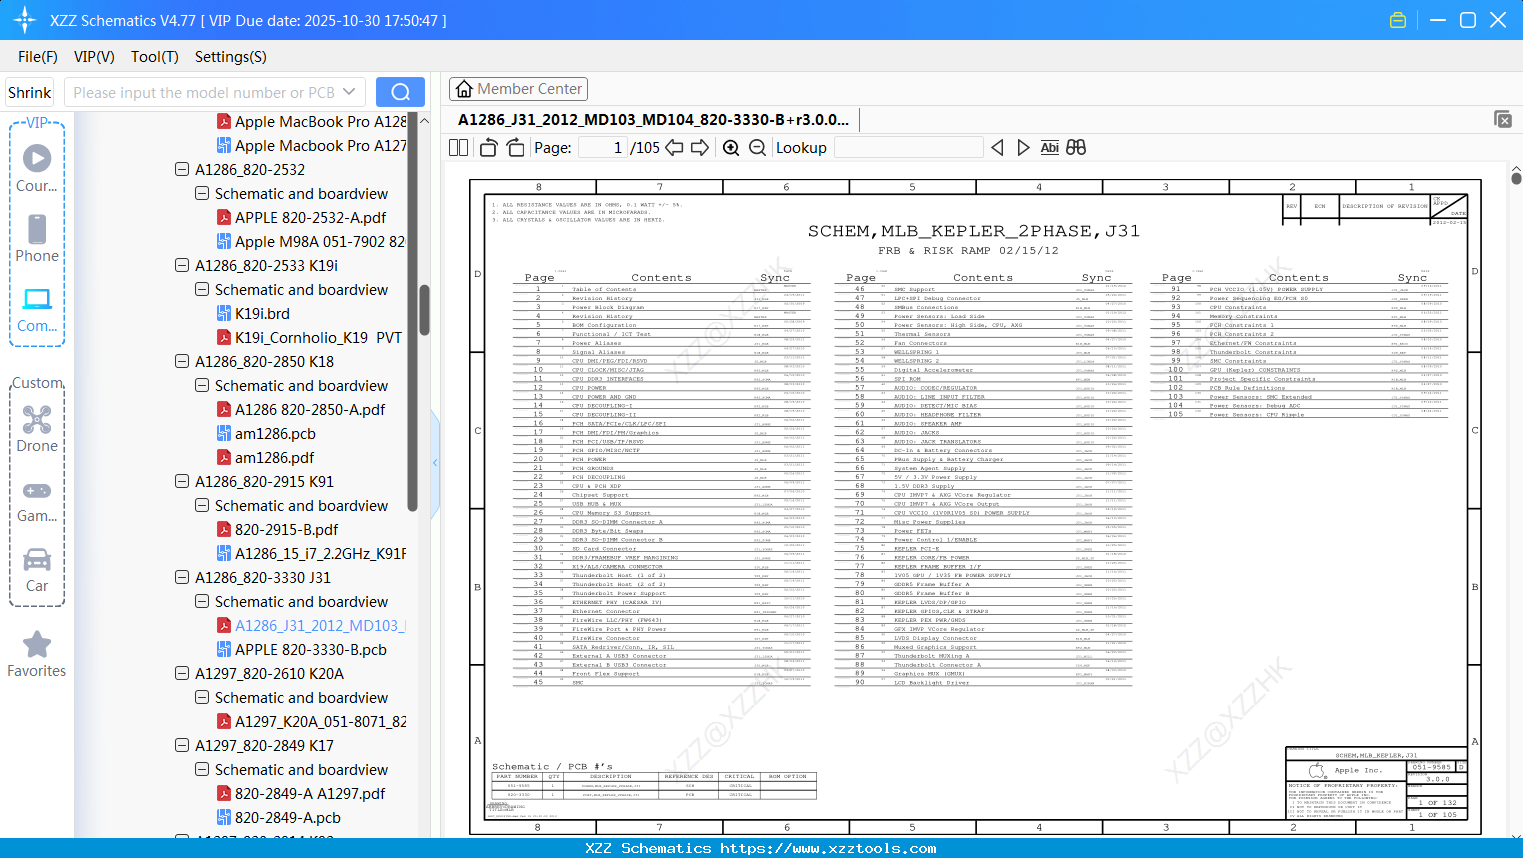Open the Drone category in the sidebar
Viewport: 1523px width, 858px height.
pyautogui.click(x=37, y=428)
